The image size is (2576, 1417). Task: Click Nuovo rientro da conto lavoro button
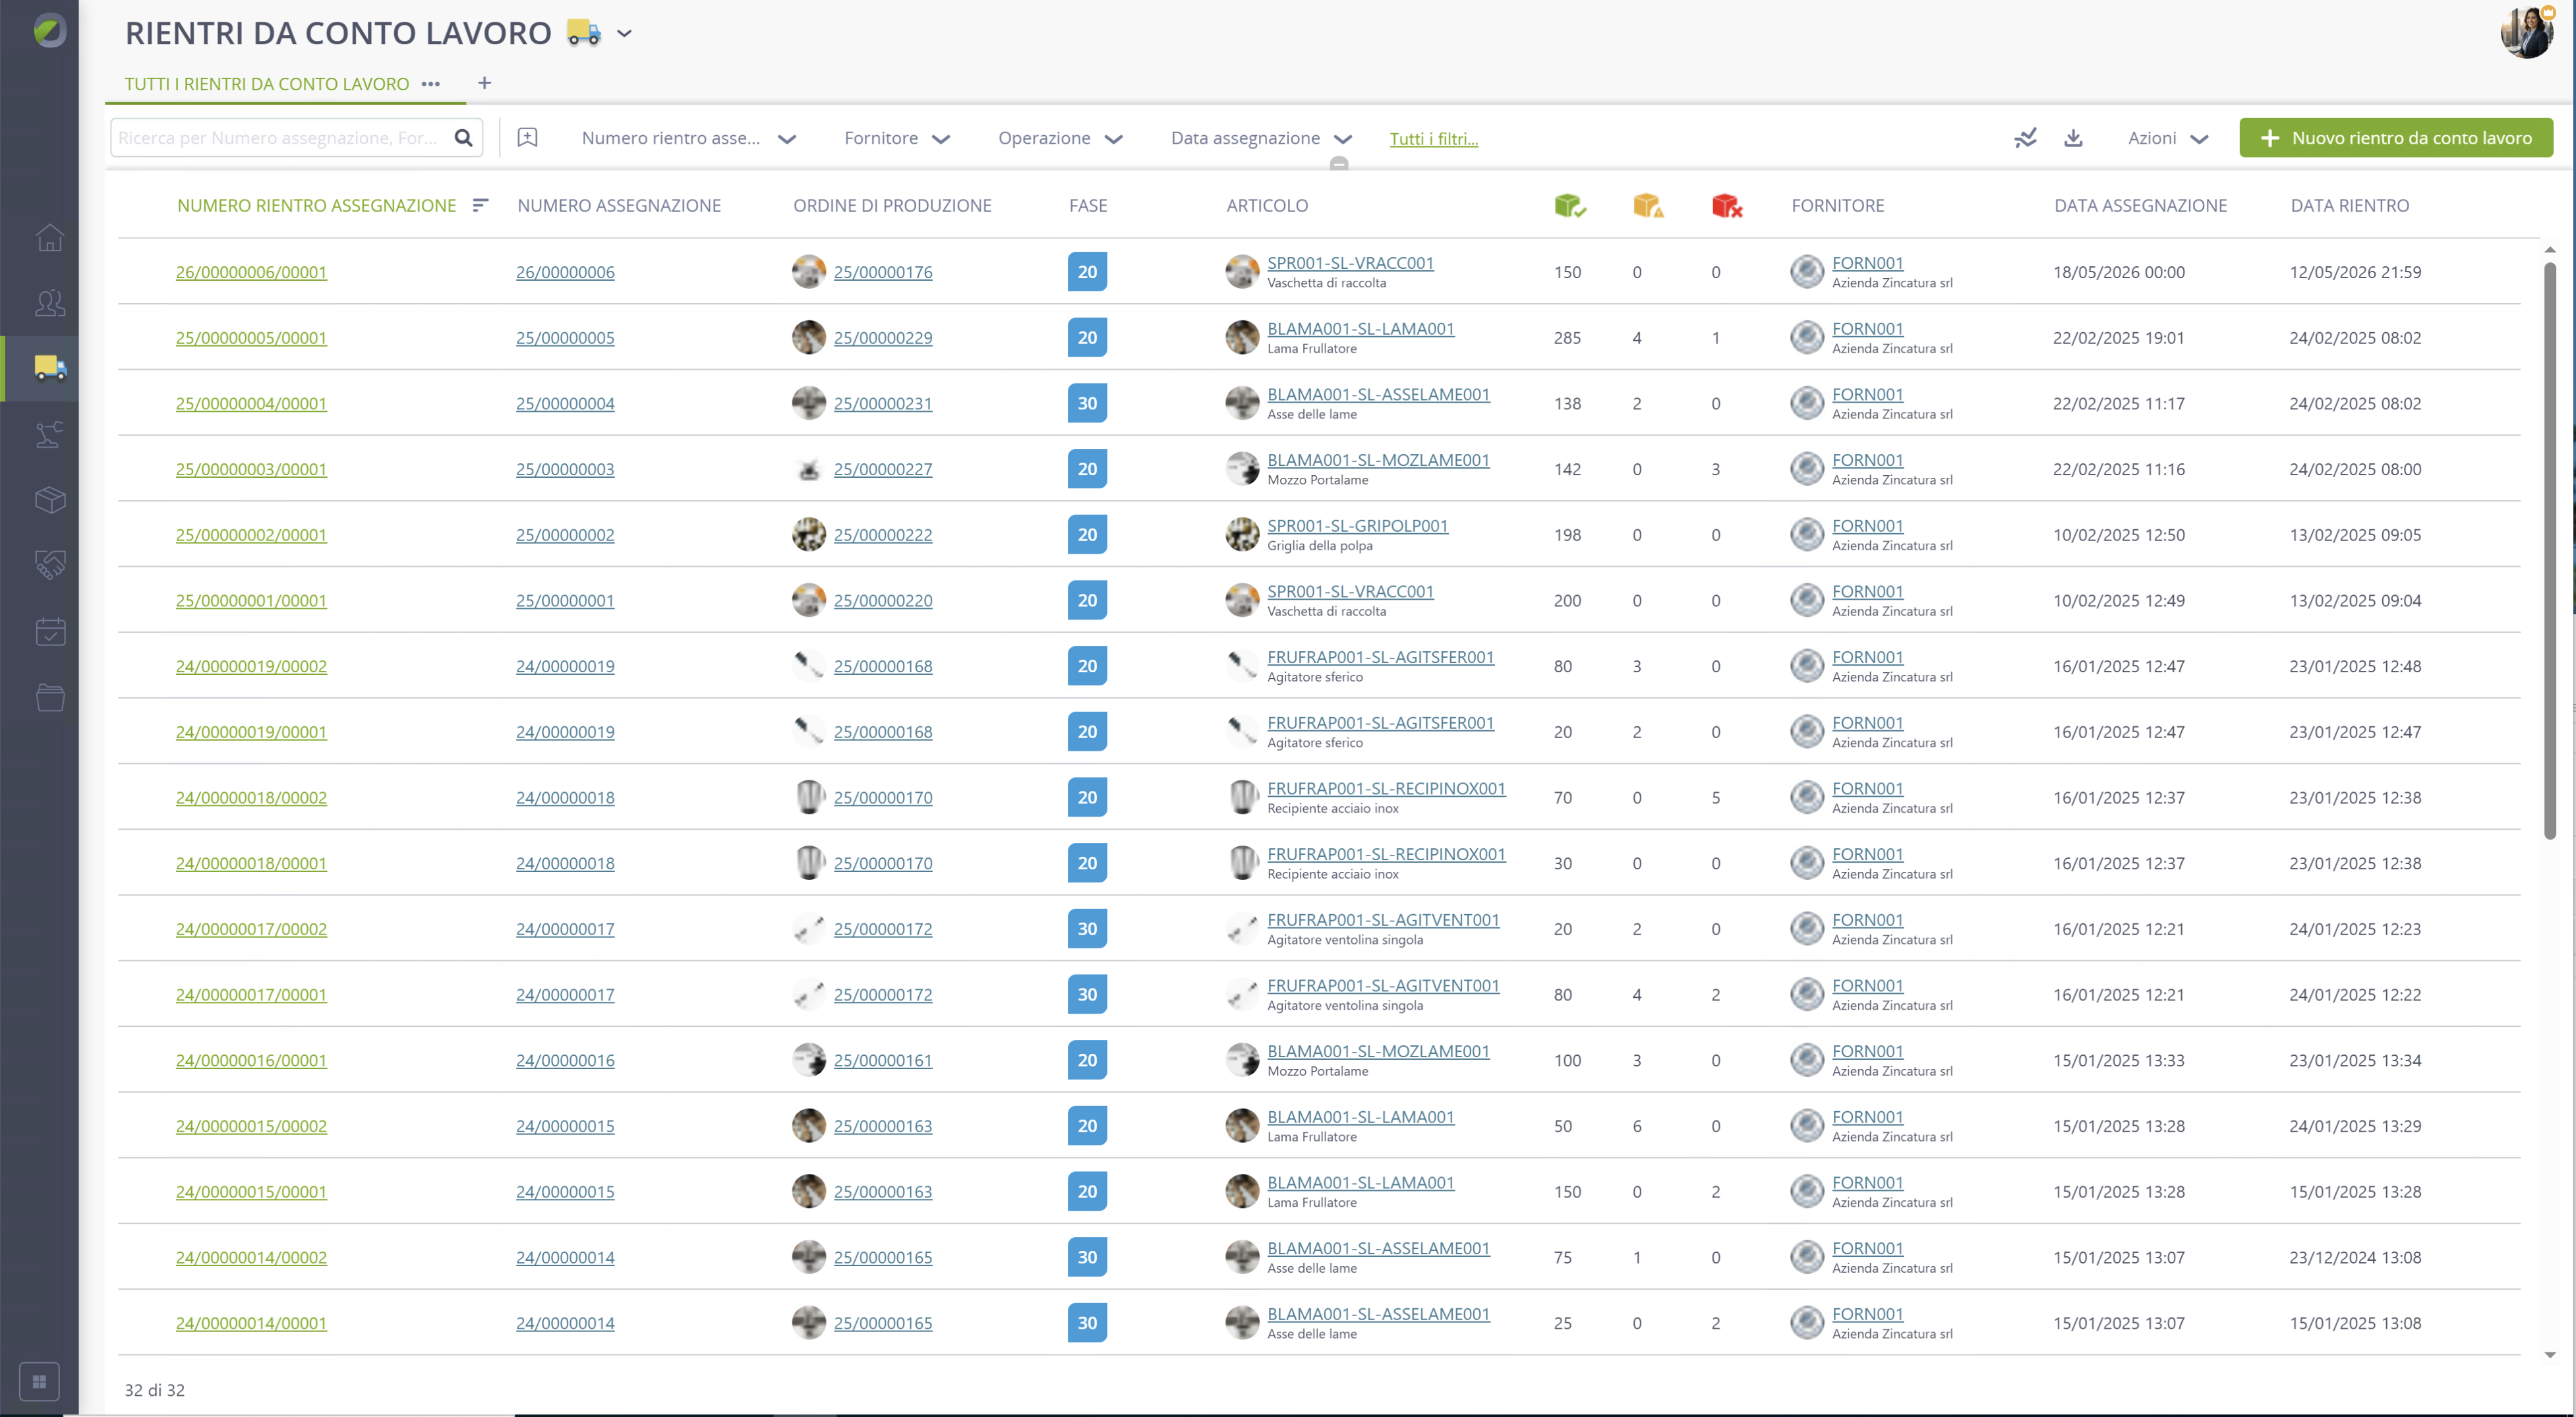pos(2396,138)
